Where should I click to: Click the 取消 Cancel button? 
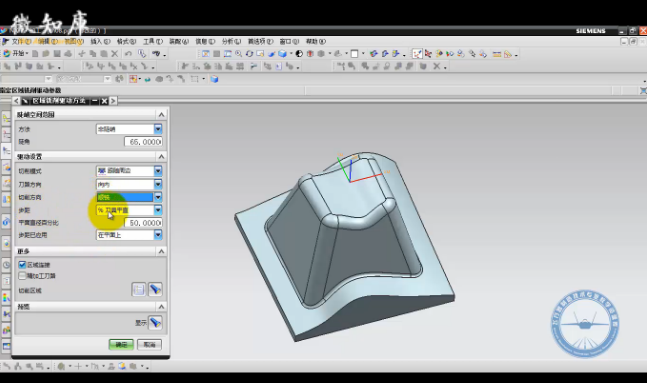coord(149,344)
